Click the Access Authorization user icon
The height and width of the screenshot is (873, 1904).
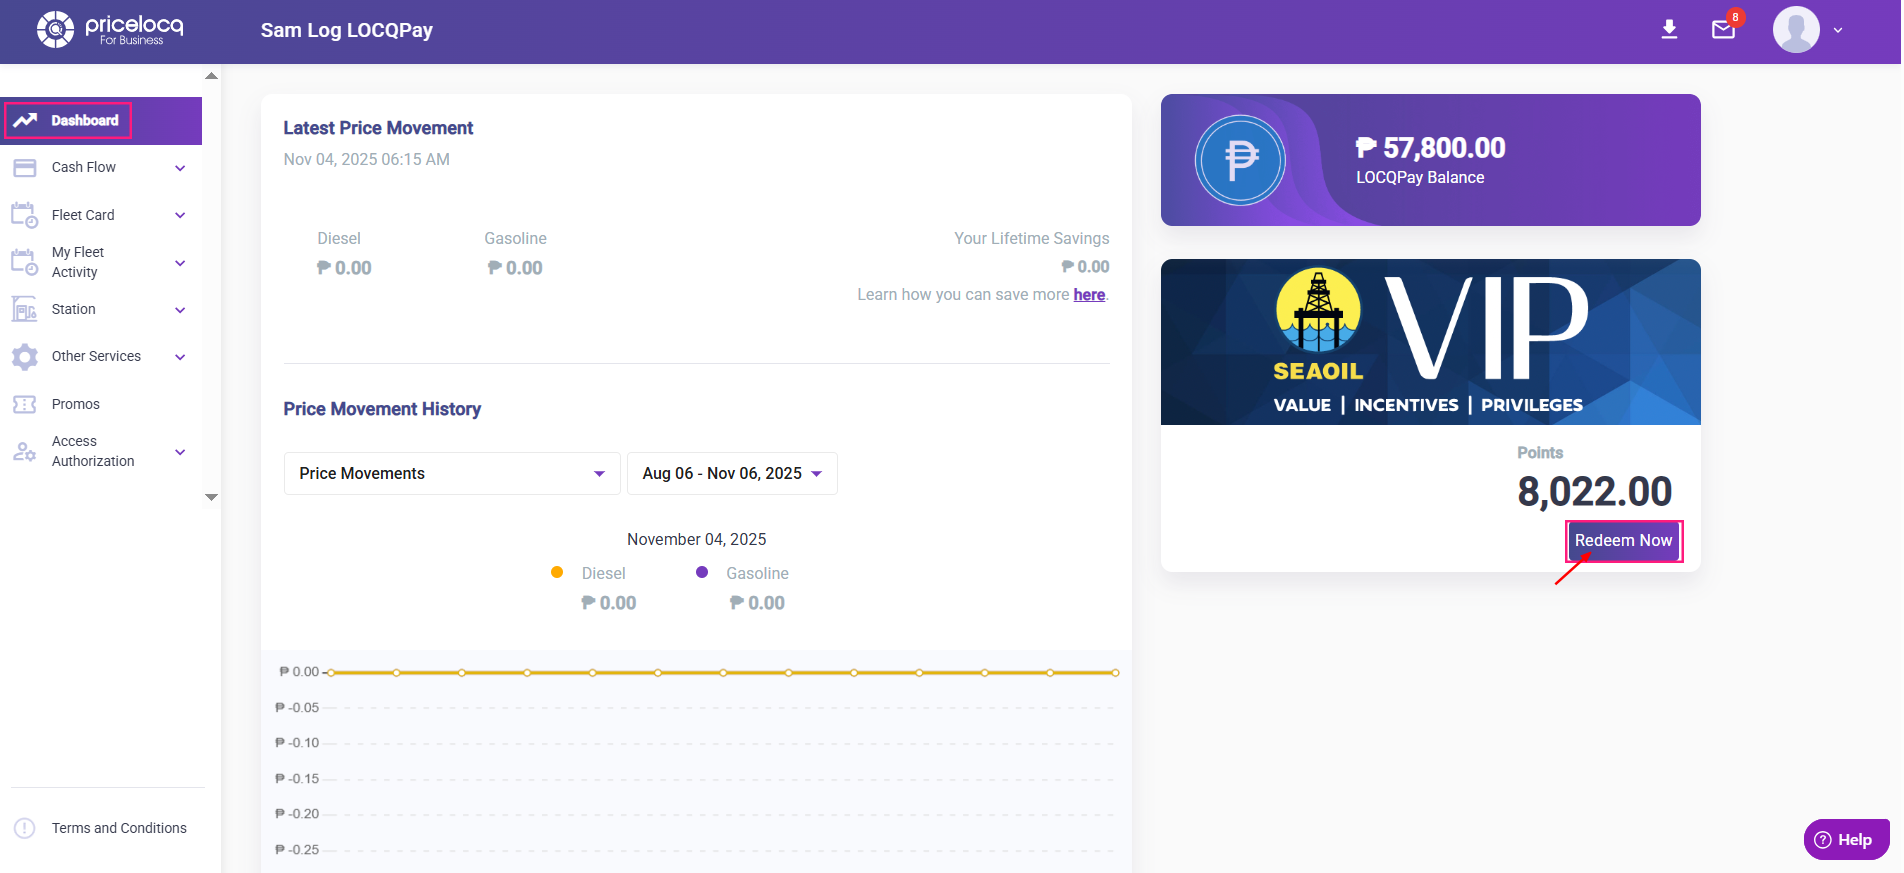pos(25,452)
